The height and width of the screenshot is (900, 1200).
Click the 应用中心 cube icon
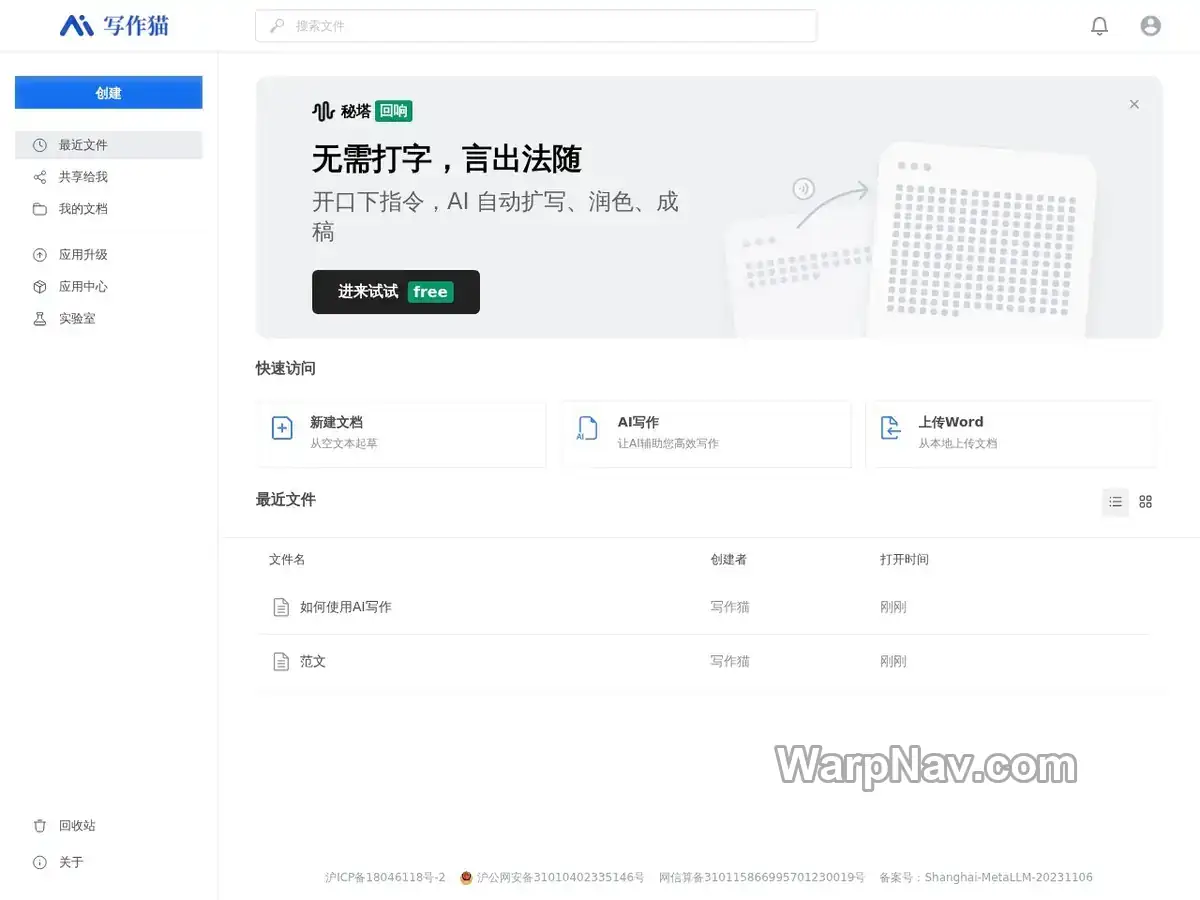(40, 287)
